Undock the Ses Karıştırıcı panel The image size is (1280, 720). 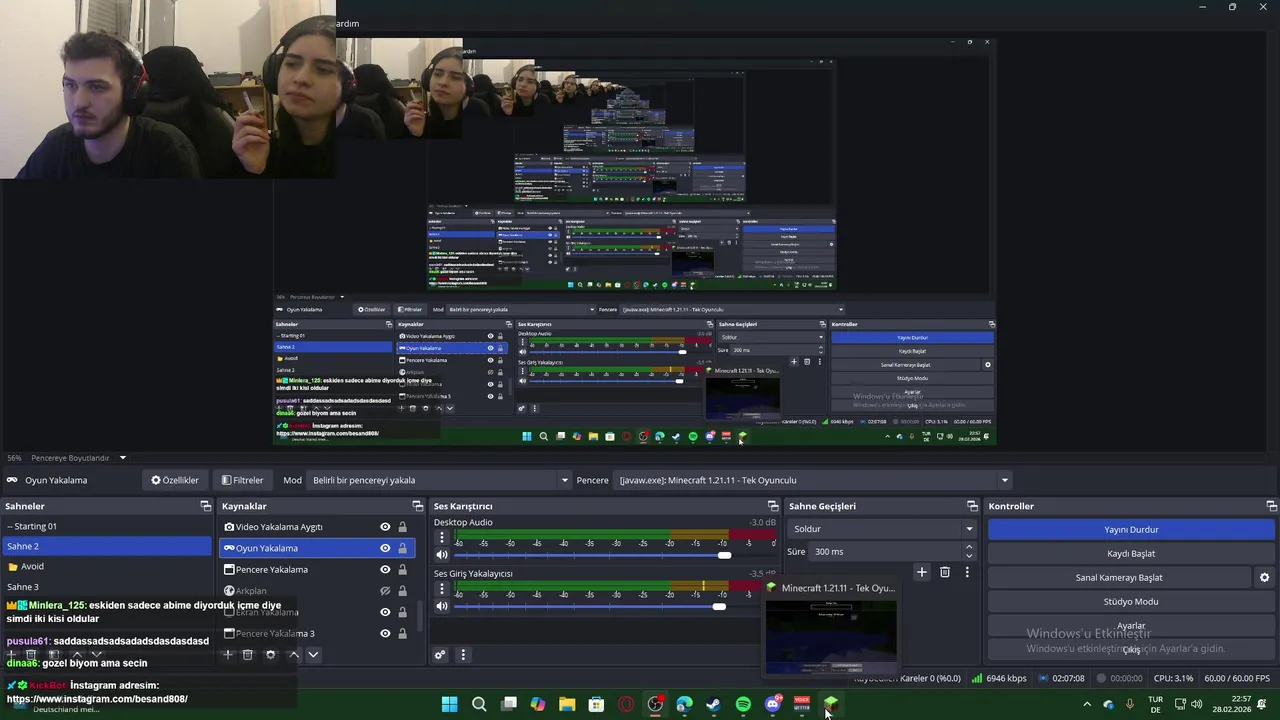tap(772, 506)
